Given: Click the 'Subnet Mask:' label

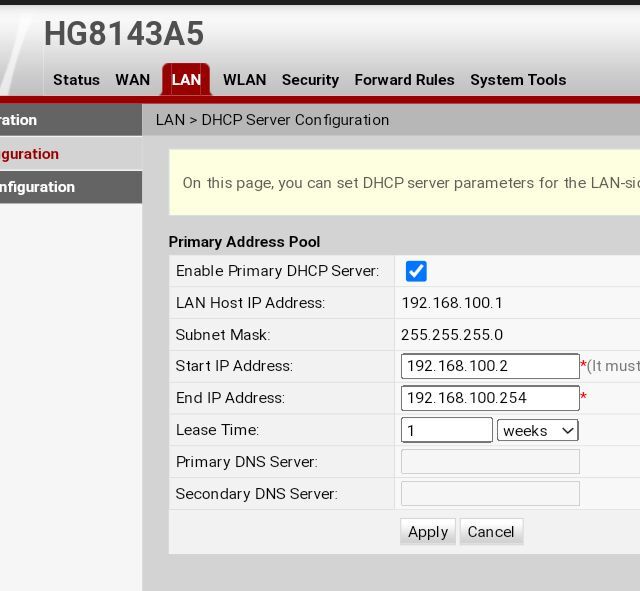Looking at the screenshot, I should point(223,335).
